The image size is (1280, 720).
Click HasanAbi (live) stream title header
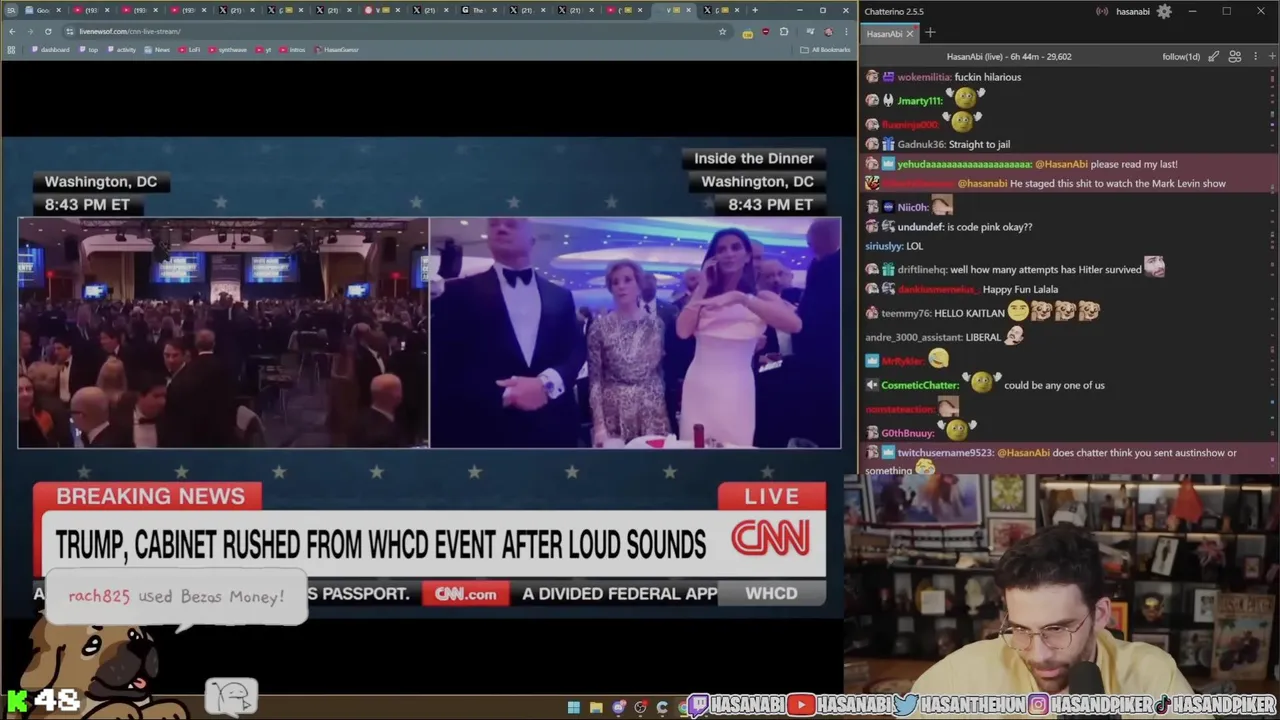click(1009, 57)
